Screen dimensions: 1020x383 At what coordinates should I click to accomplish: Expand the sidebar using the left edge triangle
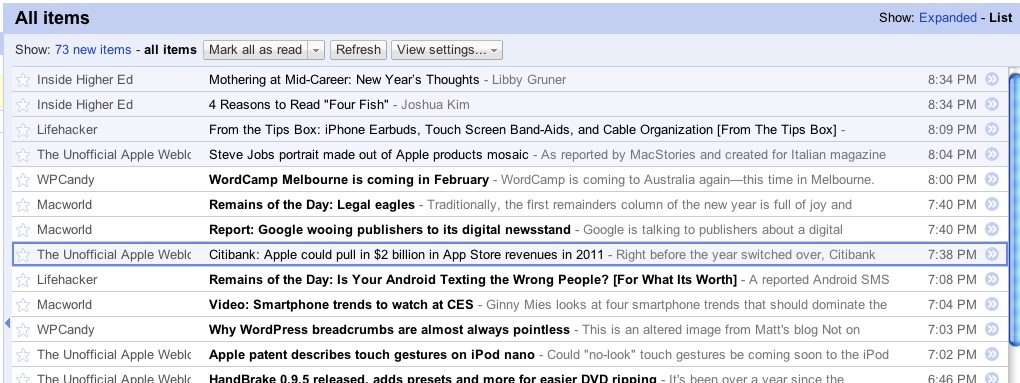7,323
